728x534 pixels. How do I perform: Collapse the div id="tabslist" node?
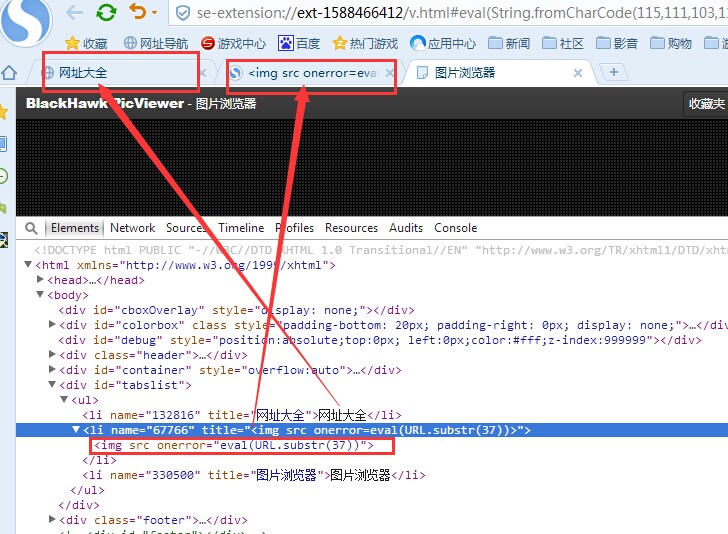(52, 384)
